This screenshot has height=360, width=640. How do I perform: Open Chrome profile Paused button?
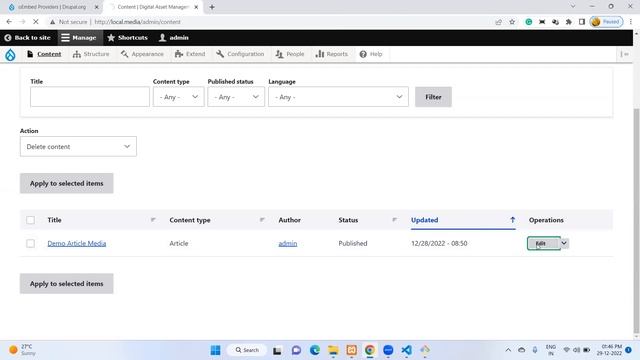click(x=606, y=22)
